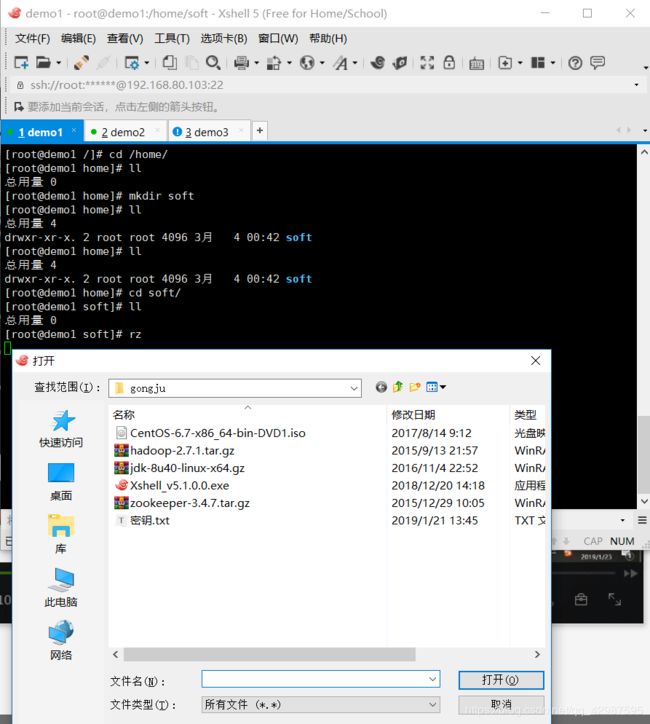The image size is (650, 724).
Task: Expand the globe icon dropdown arrow
Action: tap(322, 62)
